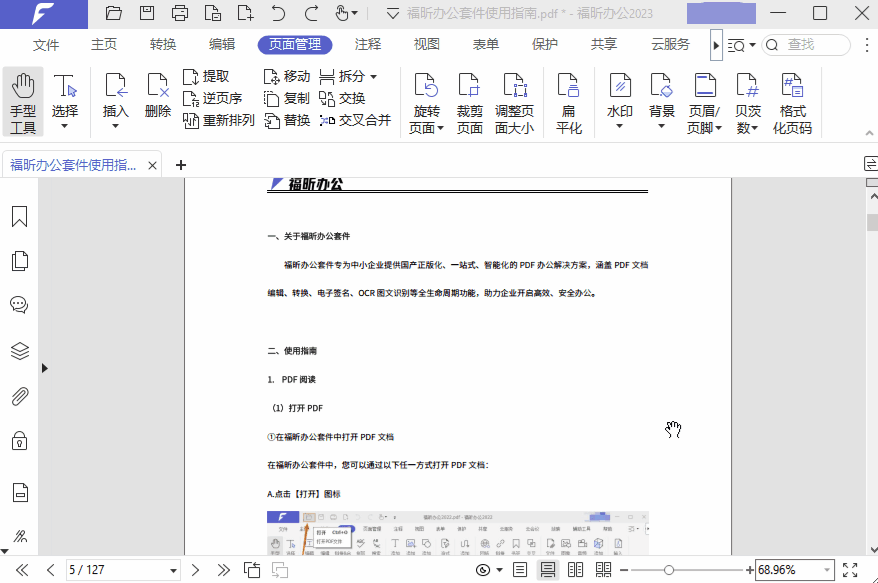Switch to the 注释 ribbon tab
The width and height of the screenshot is (878, 583).
click(366, 44)
